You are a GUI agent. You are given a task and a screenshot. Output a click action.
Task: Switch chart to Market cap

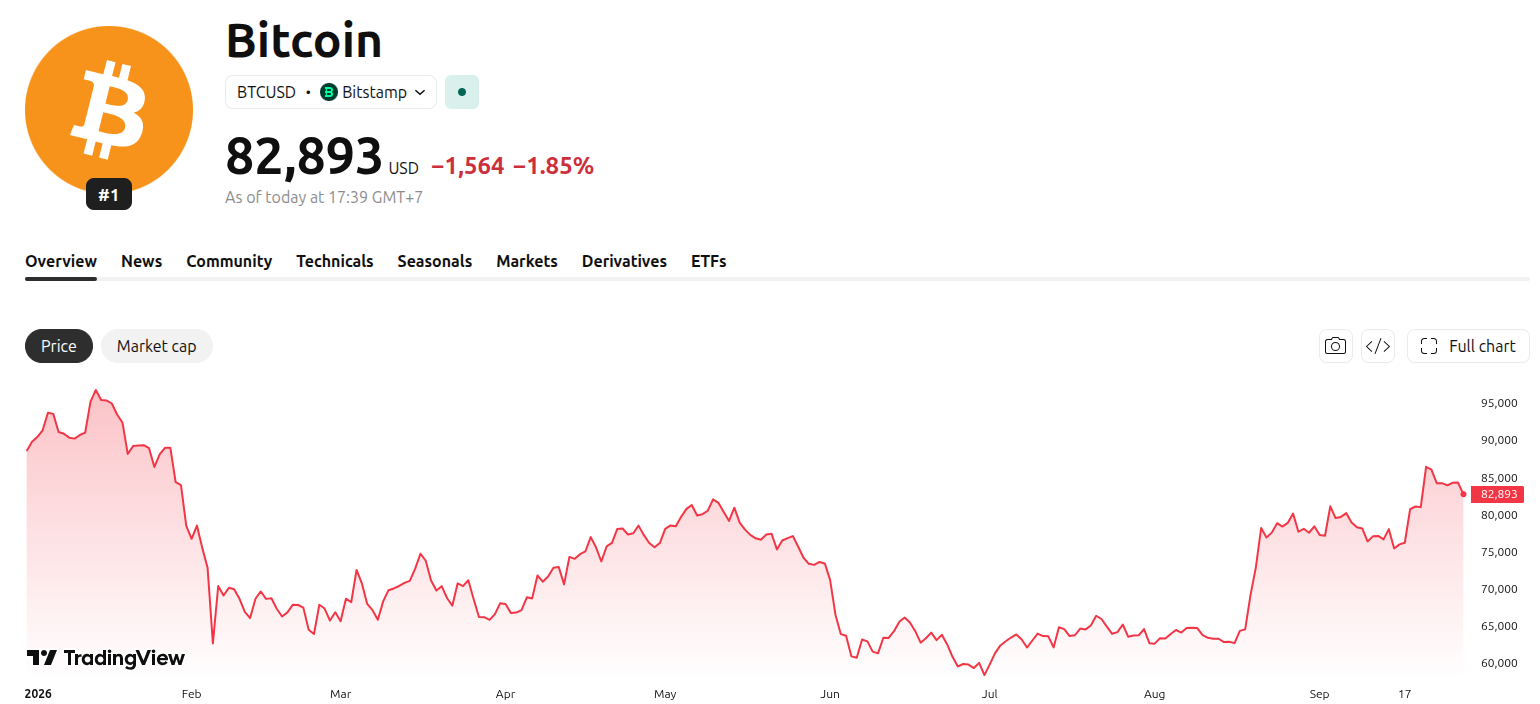point(157,346)
